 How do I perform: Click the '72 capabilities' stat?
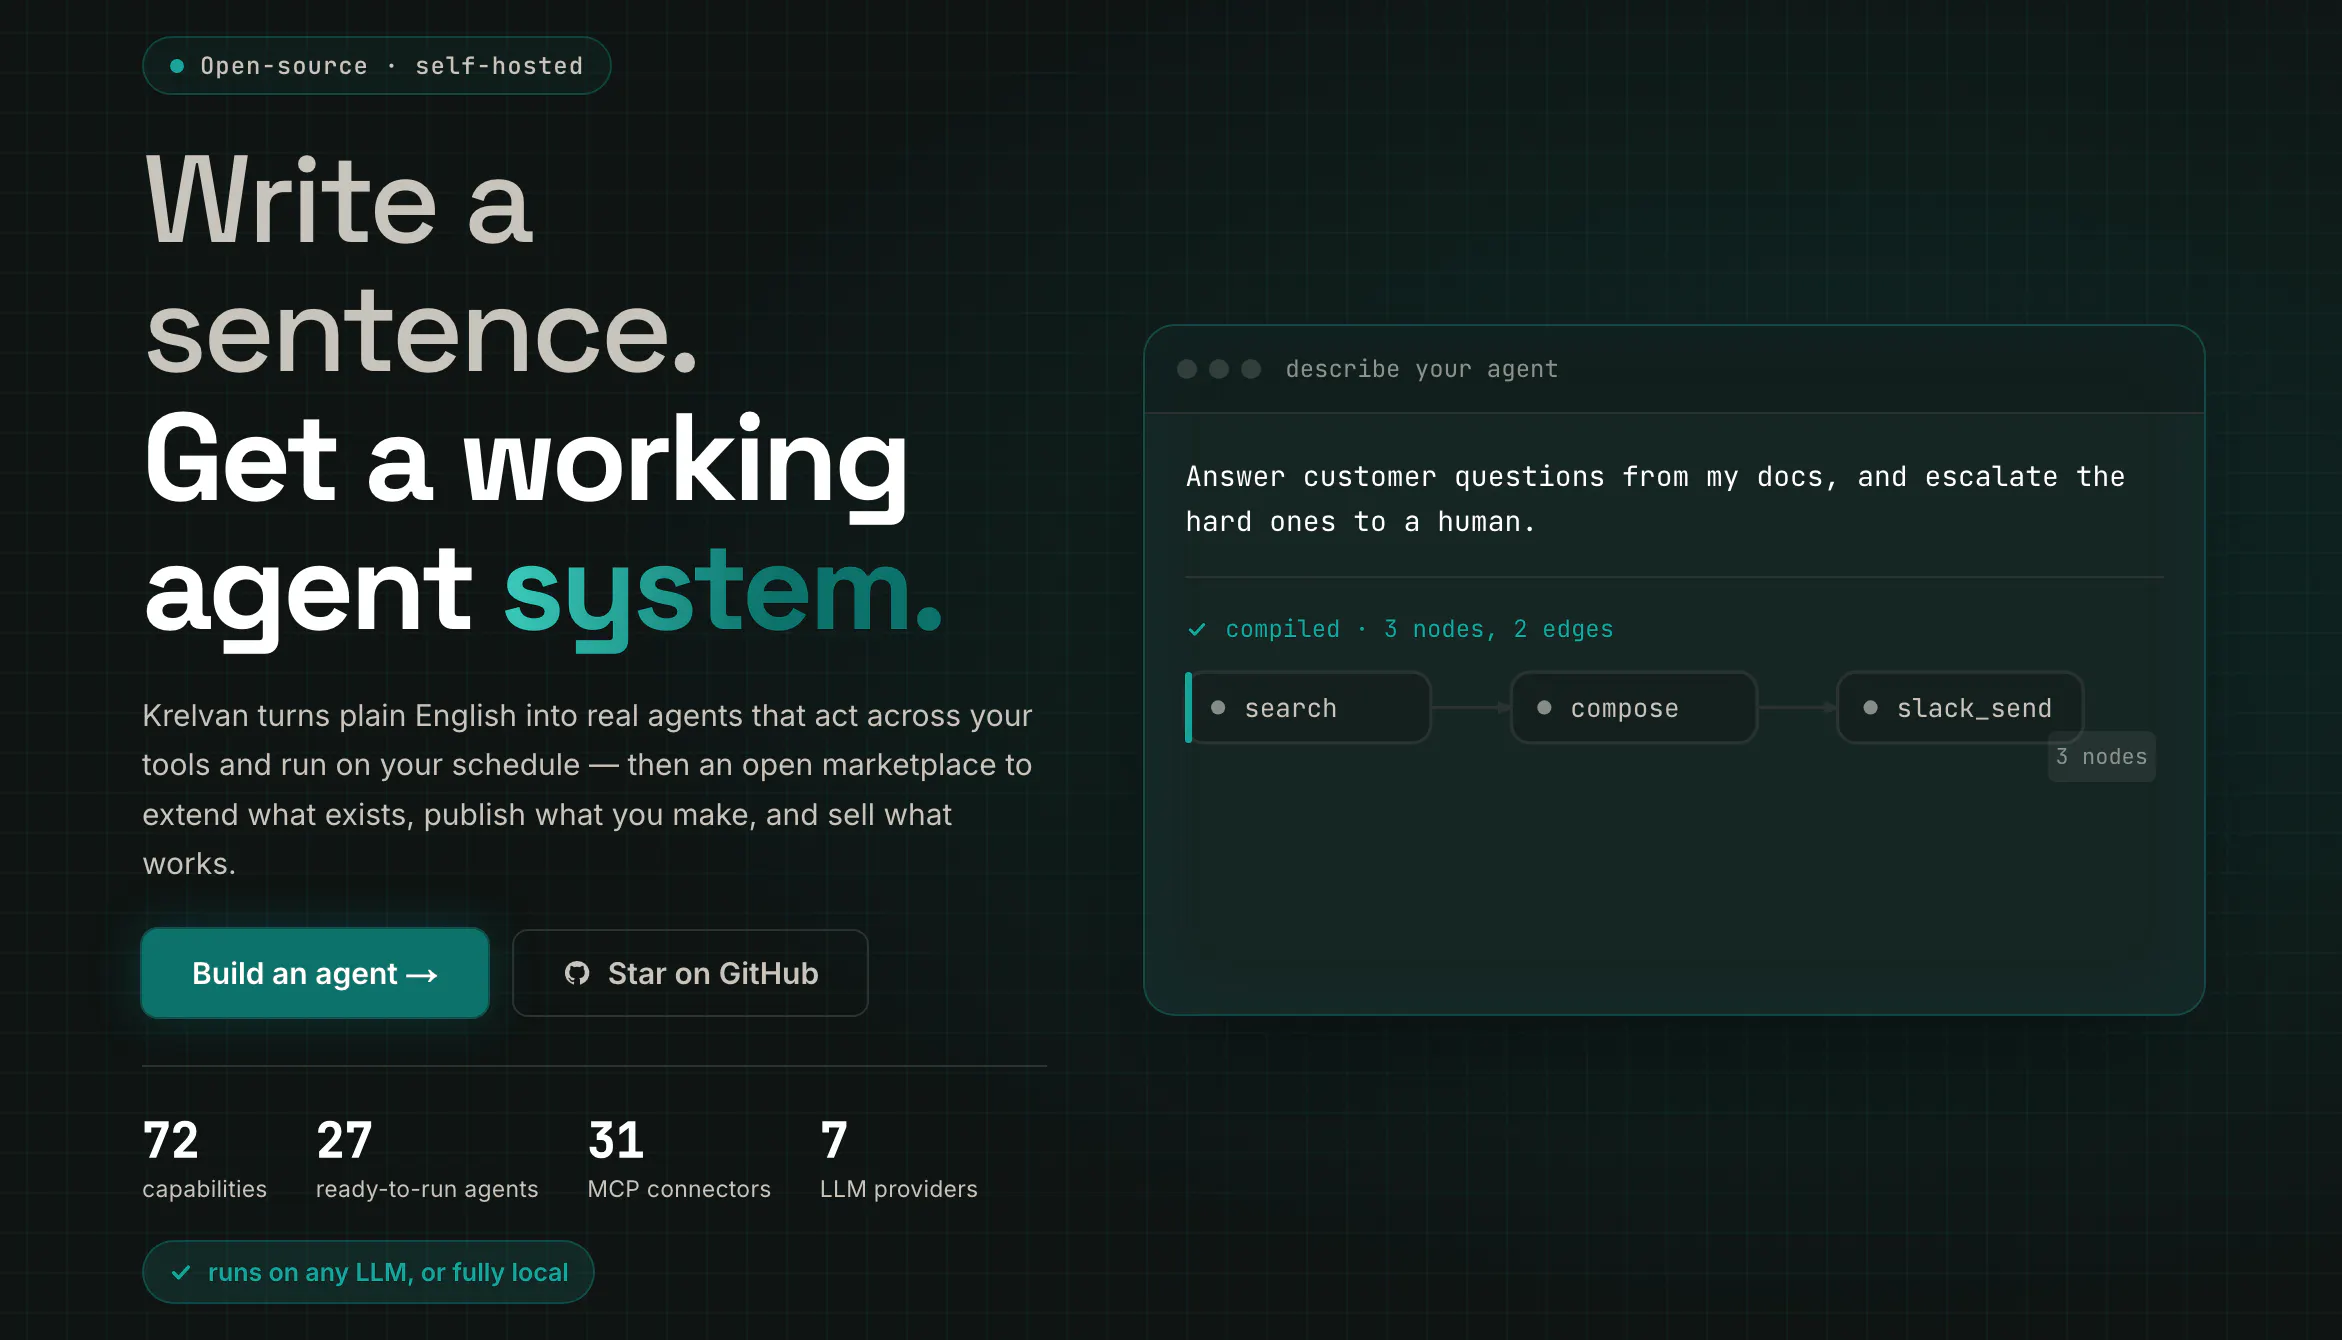[205, 1159]
